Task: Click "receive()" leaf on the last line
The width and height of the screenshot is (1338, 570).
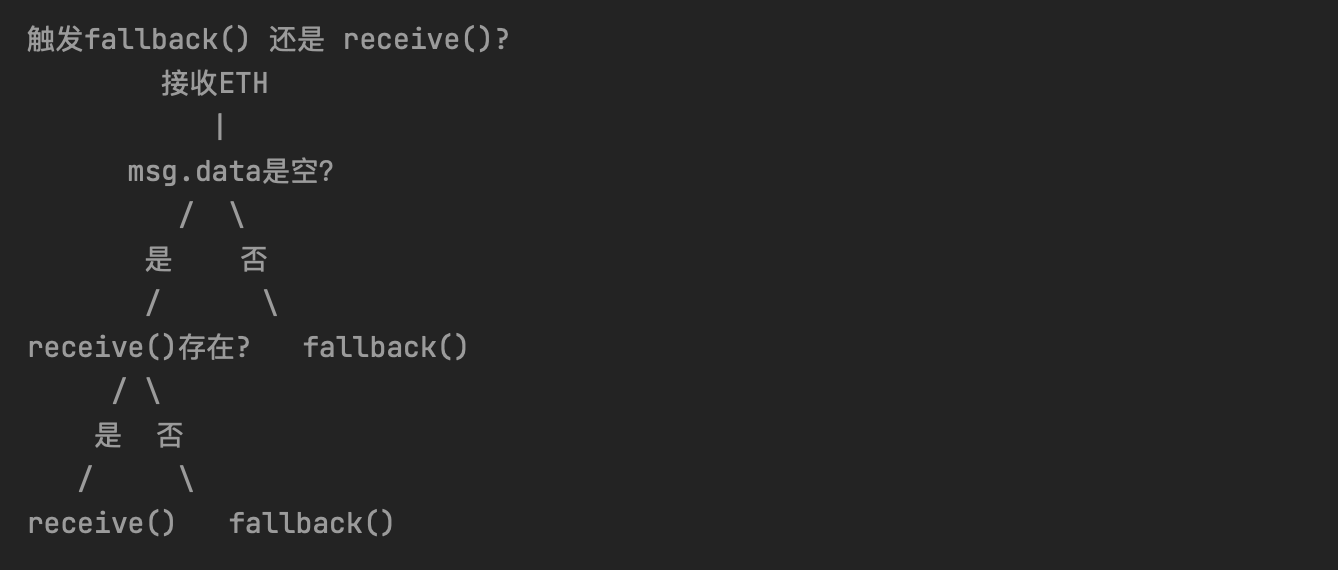Action: point(101,523)
